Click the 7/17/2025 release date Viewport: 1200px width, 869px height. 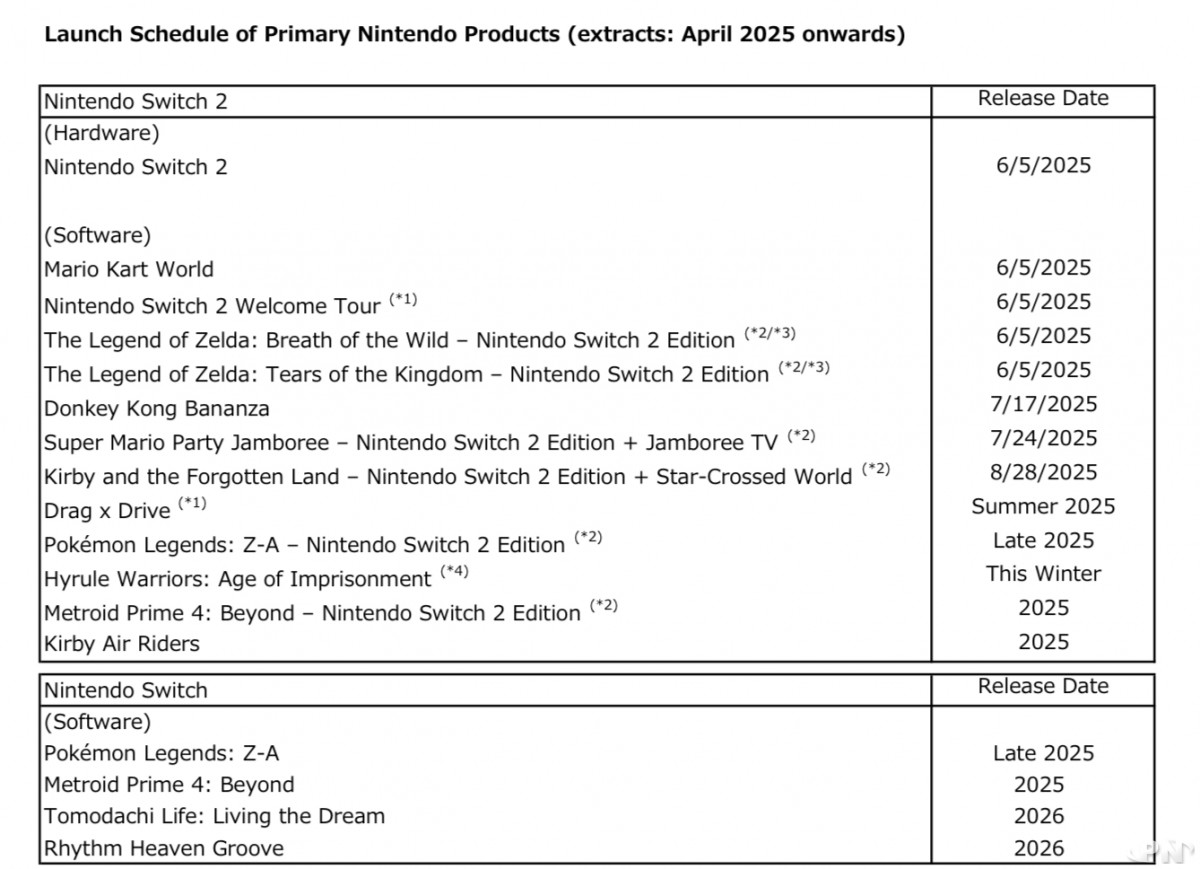[x=1043, y=404]
